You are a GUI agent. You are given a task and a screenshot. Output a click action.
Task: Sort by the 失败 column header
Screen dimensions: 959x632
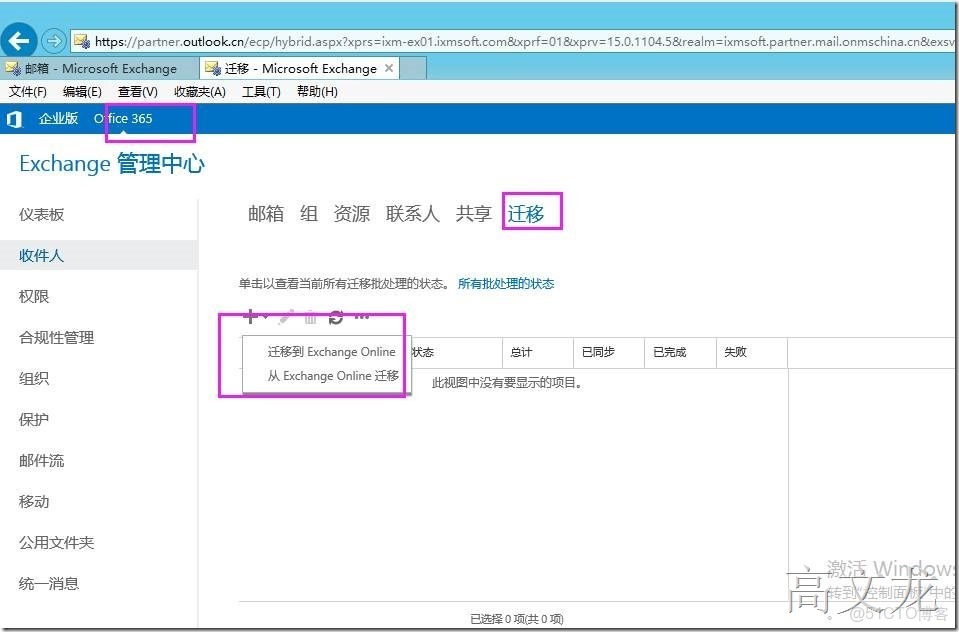(x=729, y=352)
